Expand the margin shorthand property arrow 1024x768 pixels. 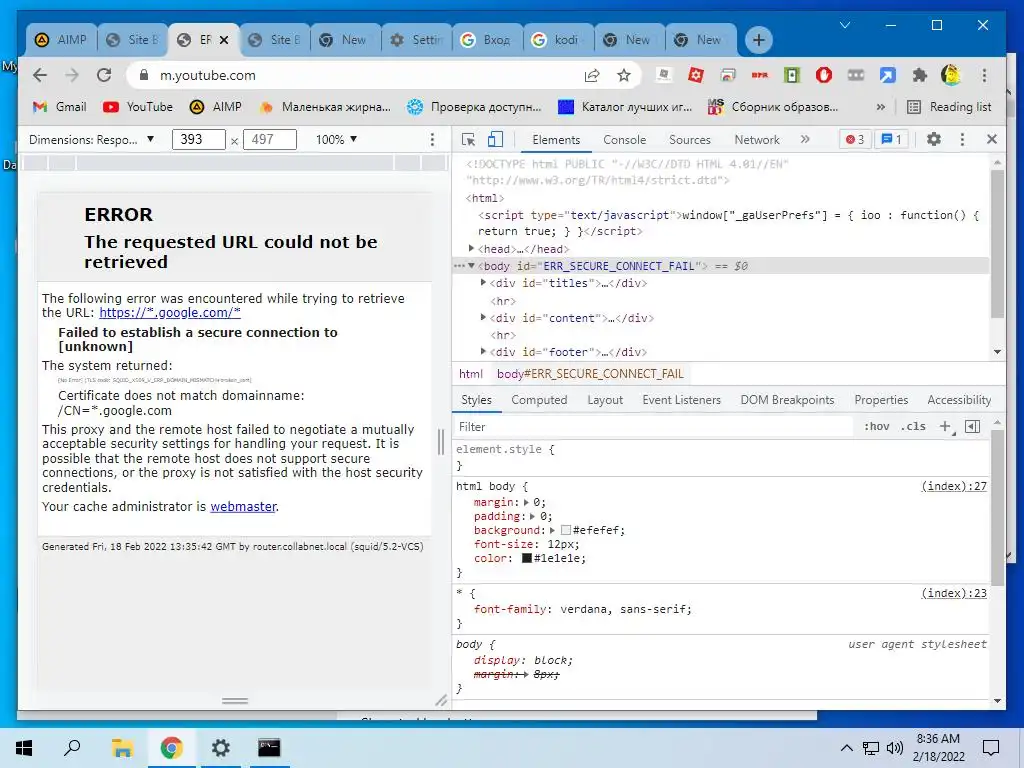[x=526, y=502]
